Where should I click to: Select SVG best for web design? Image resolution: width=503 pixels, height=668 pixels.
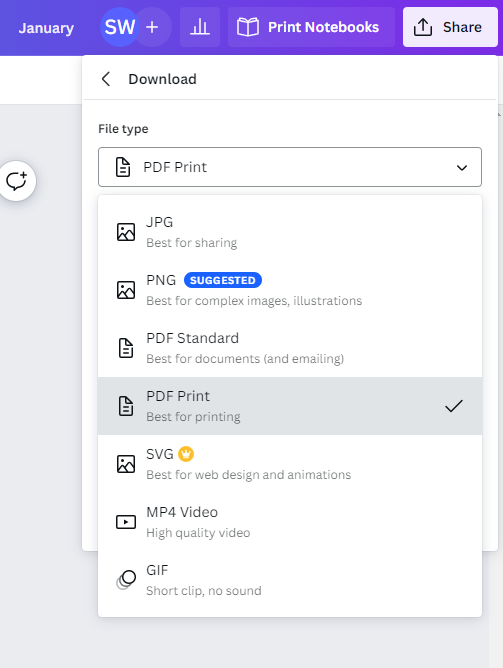click(290, 464)
